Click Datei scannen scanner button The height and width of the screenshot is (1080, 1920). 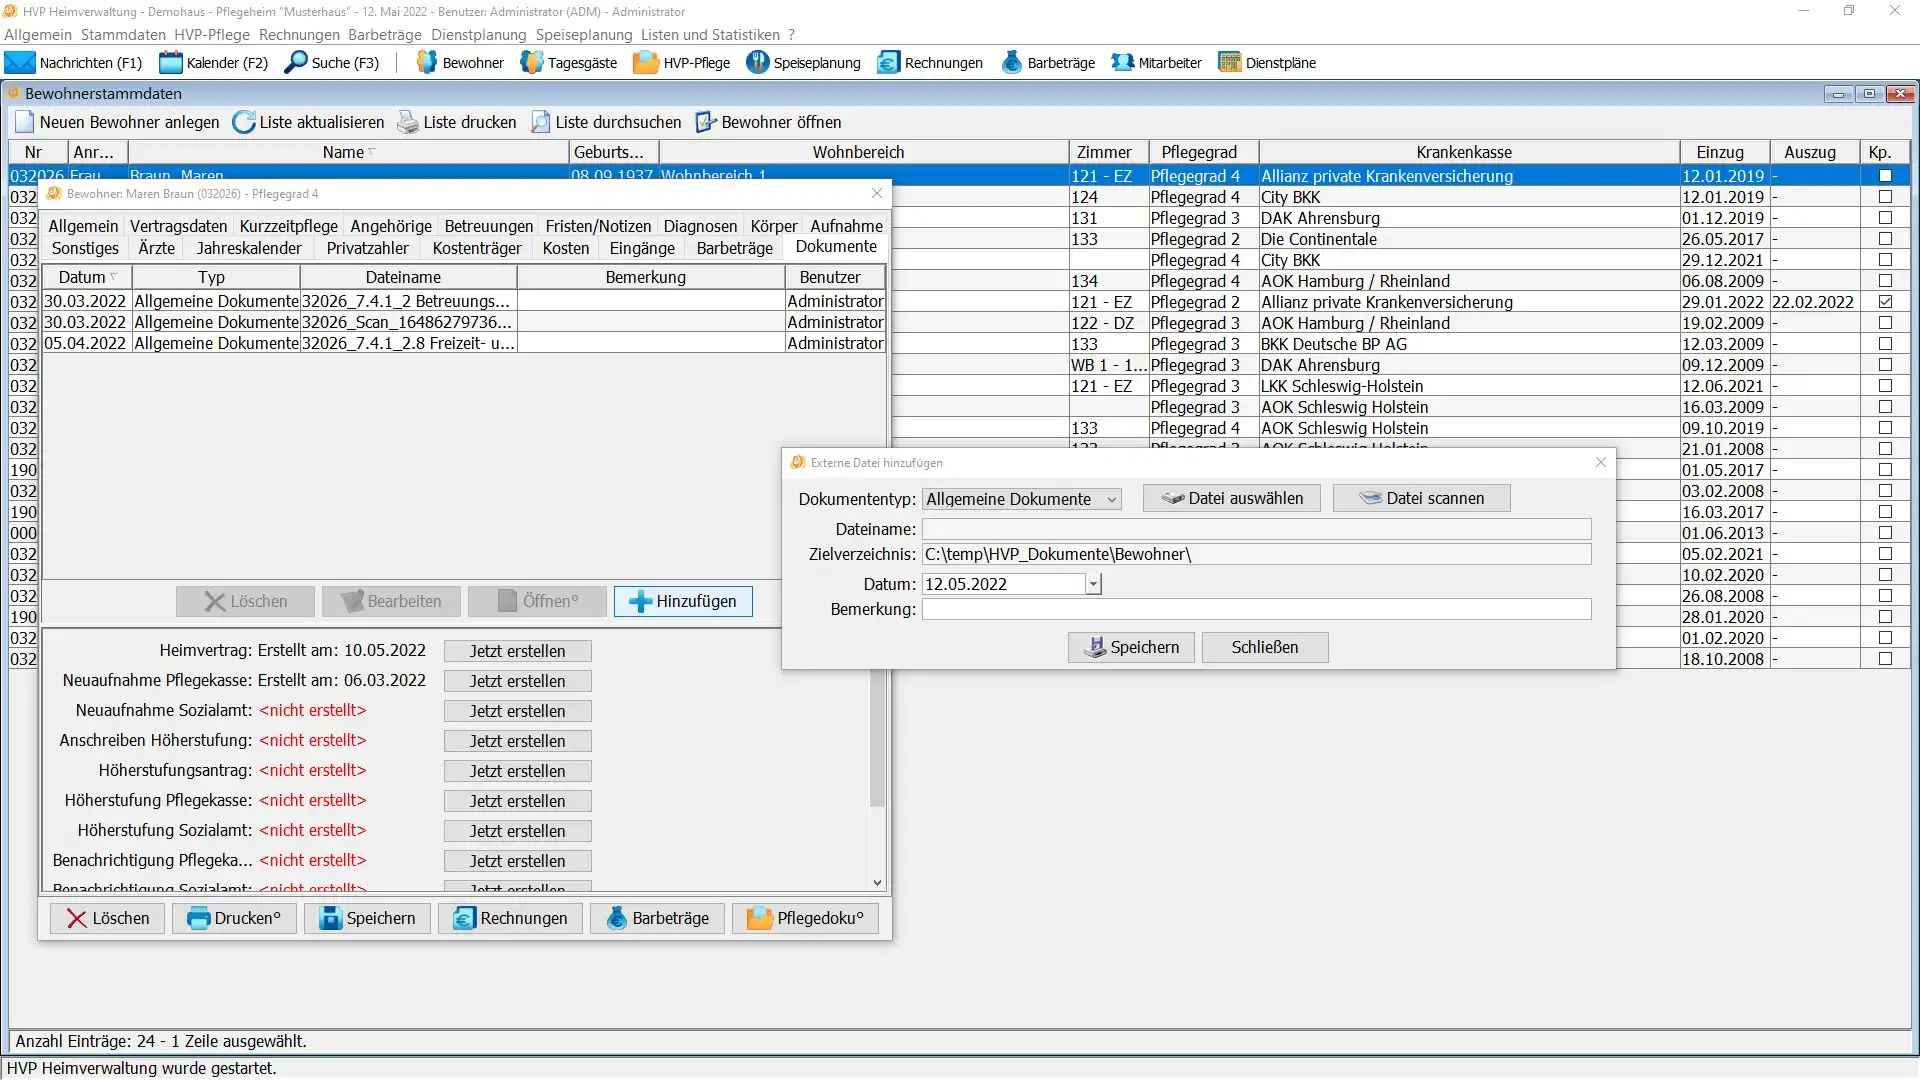tap(1421, 498)
